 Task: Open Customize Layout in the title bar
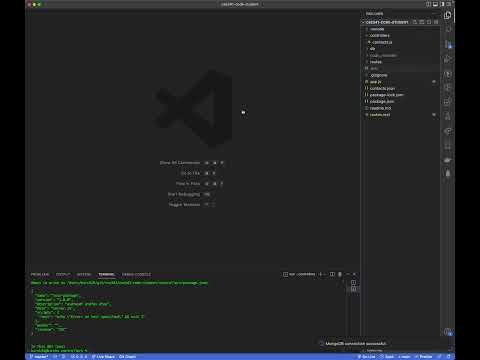point(449,4)
